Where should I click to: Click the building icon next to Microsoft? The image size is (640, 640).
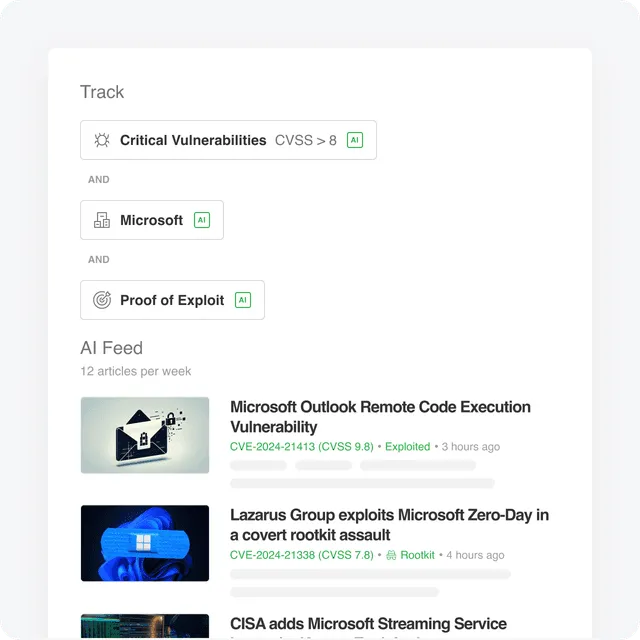(102, 220)
